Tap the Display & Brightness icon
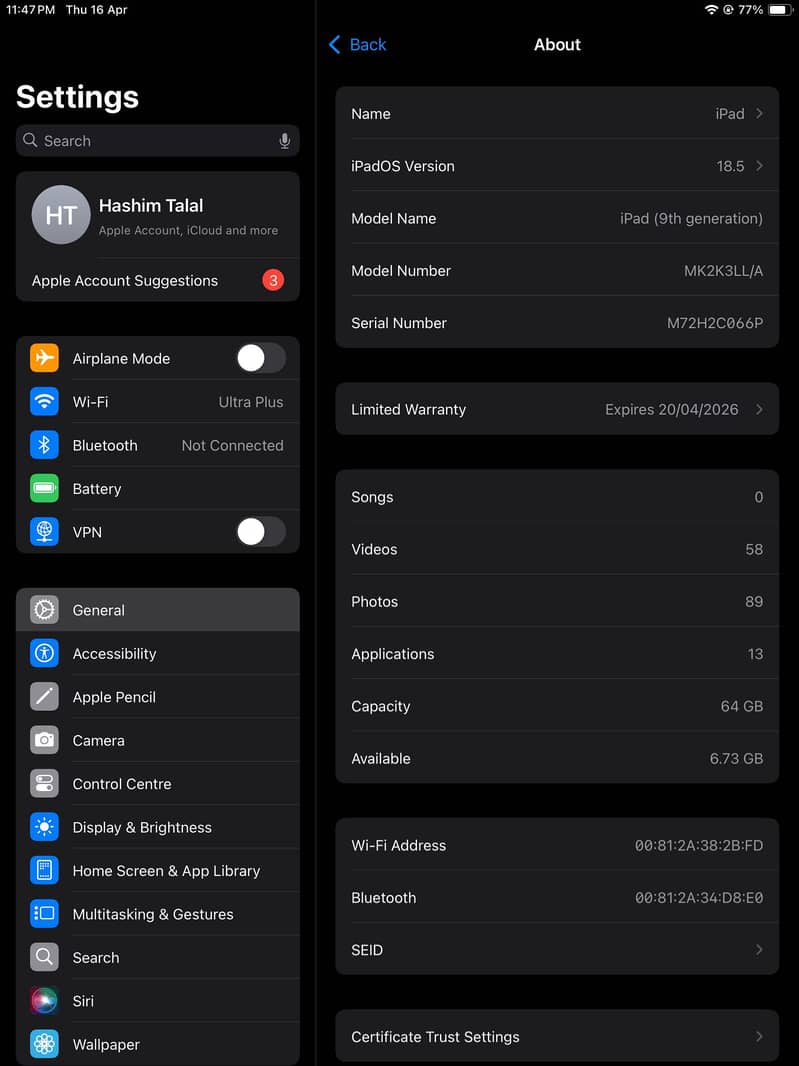The width and height of the screenshot is (799, 1066). (x=44, y=827)
